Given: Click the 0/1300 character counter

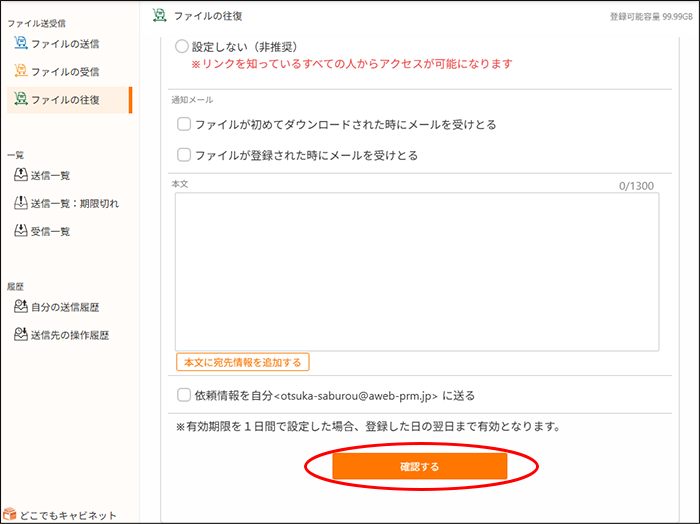Looking at the screenshot, I should click(x=636, y=186).
